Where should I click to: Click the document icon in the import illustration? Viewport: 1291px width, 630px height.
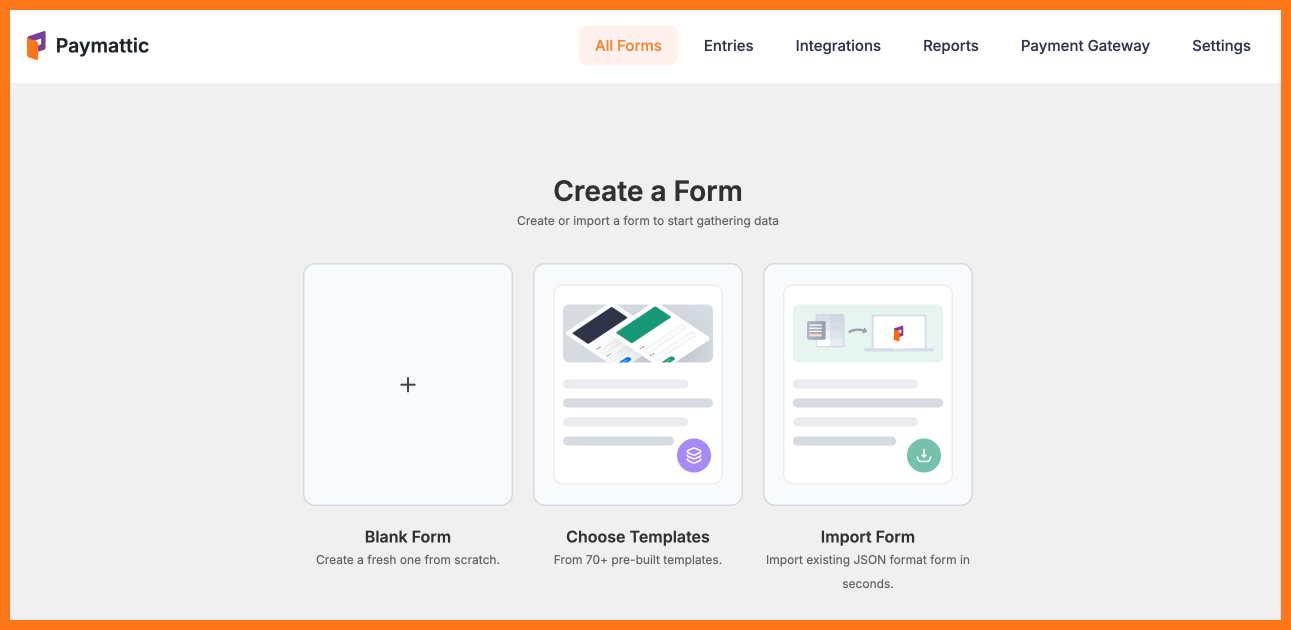pyautogui.click(x=816, y=330)
